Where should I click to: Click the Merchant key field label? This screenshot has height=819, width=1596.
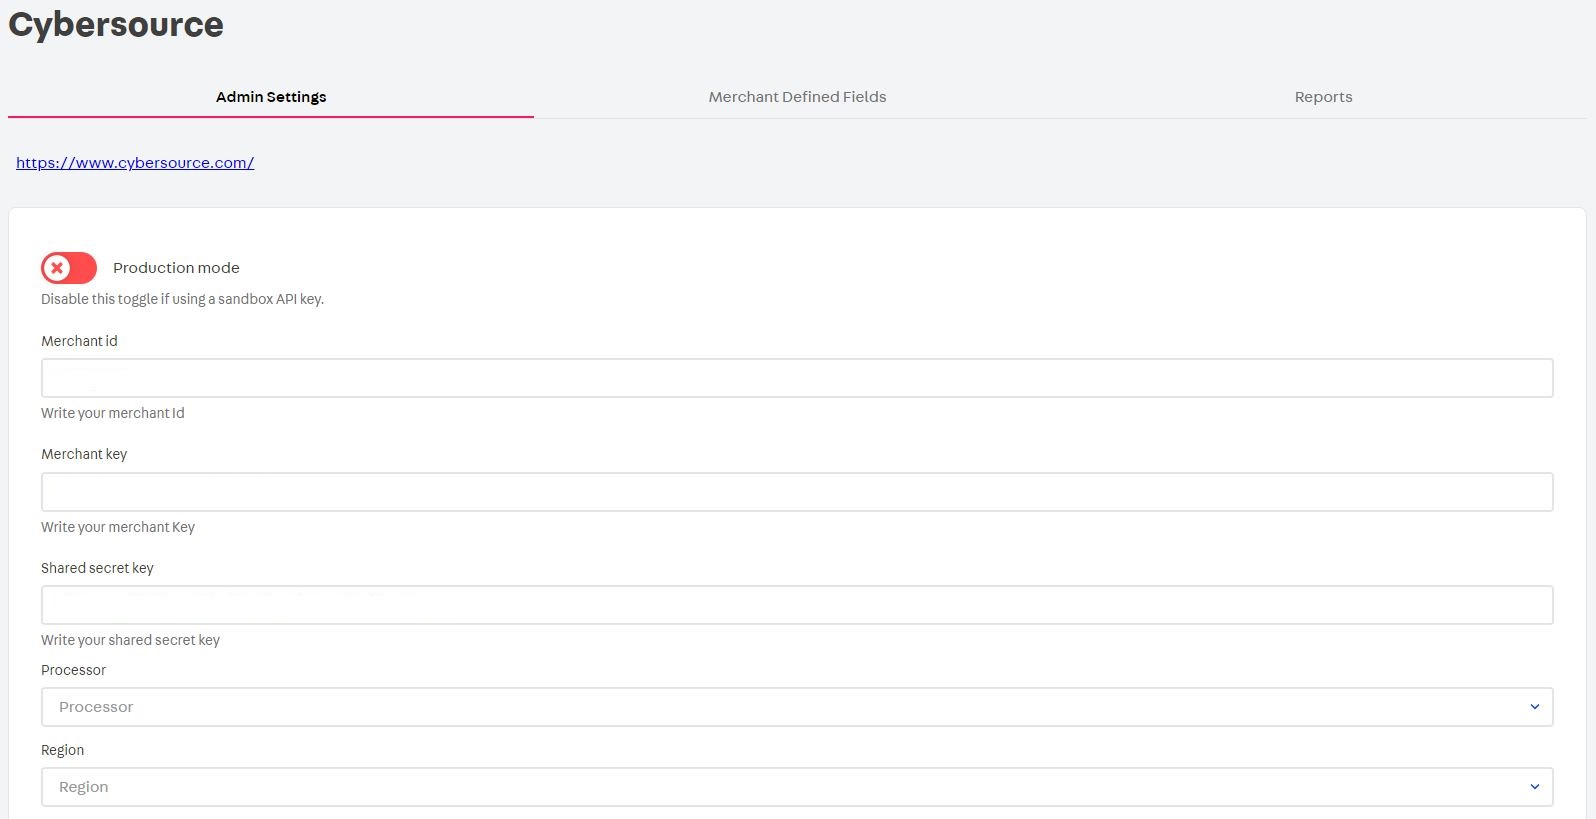tap(84, 454)
